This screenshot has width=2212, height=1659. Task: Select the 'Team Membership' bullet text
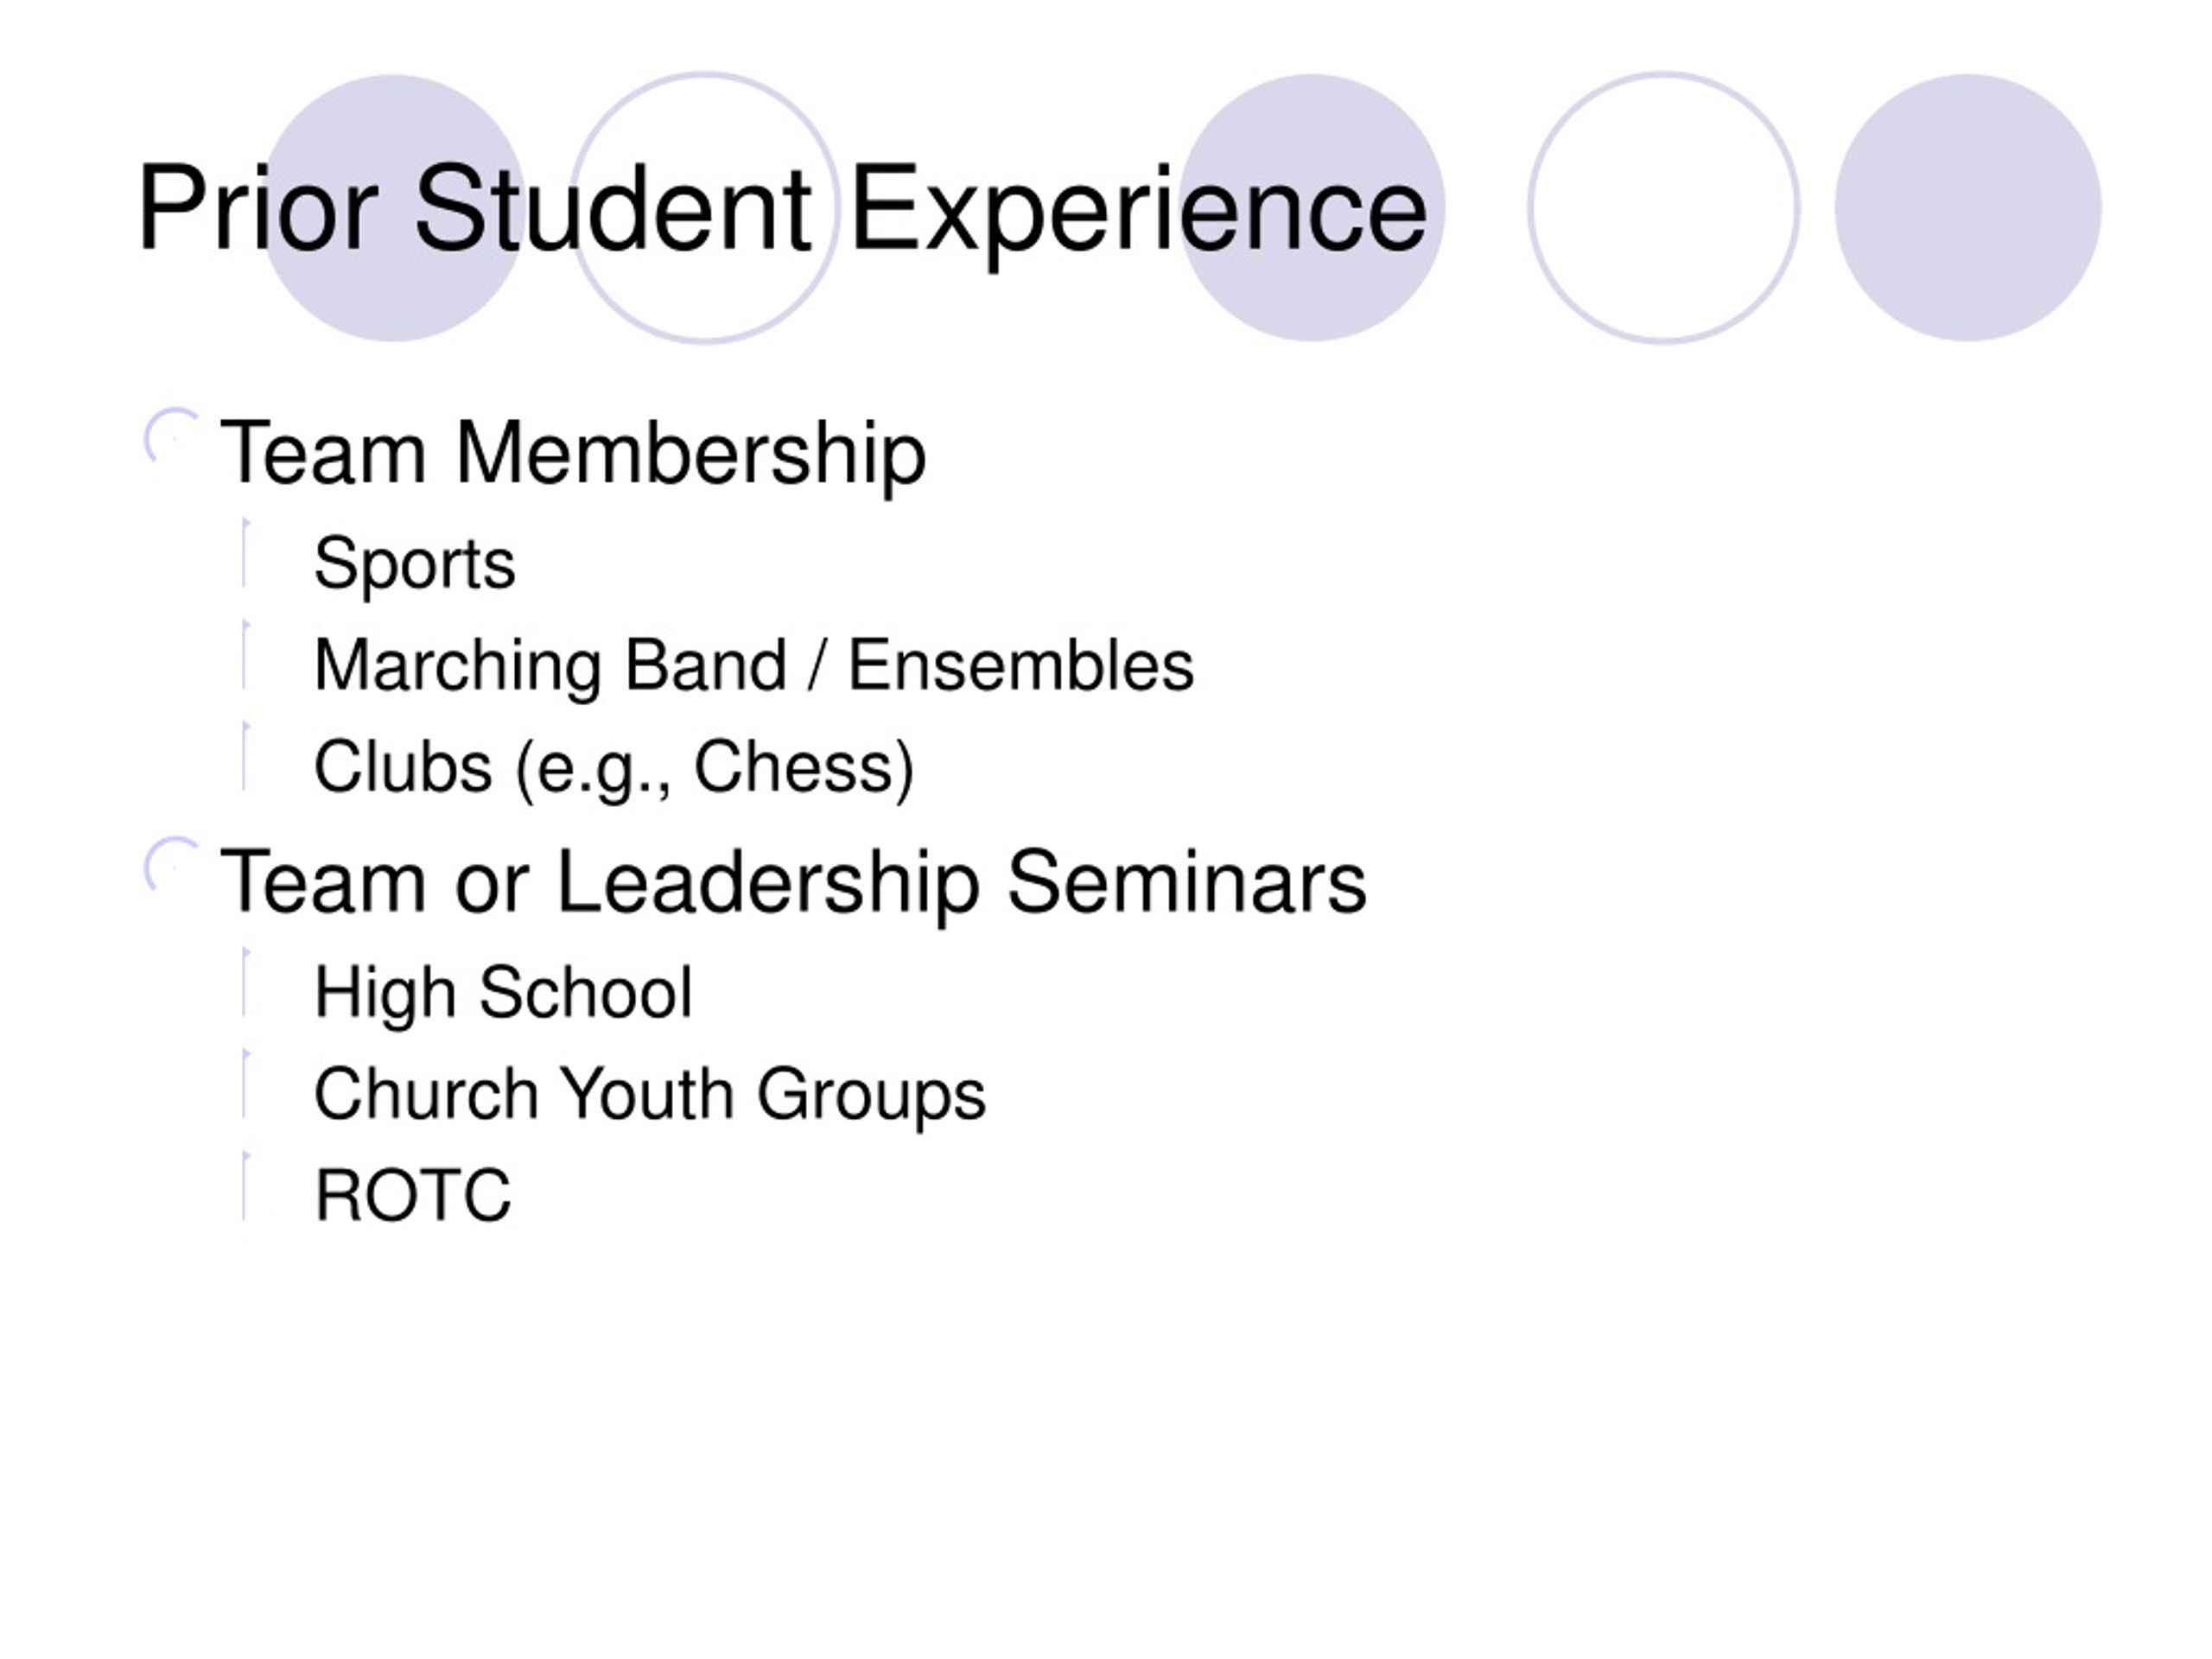[573, 455]
